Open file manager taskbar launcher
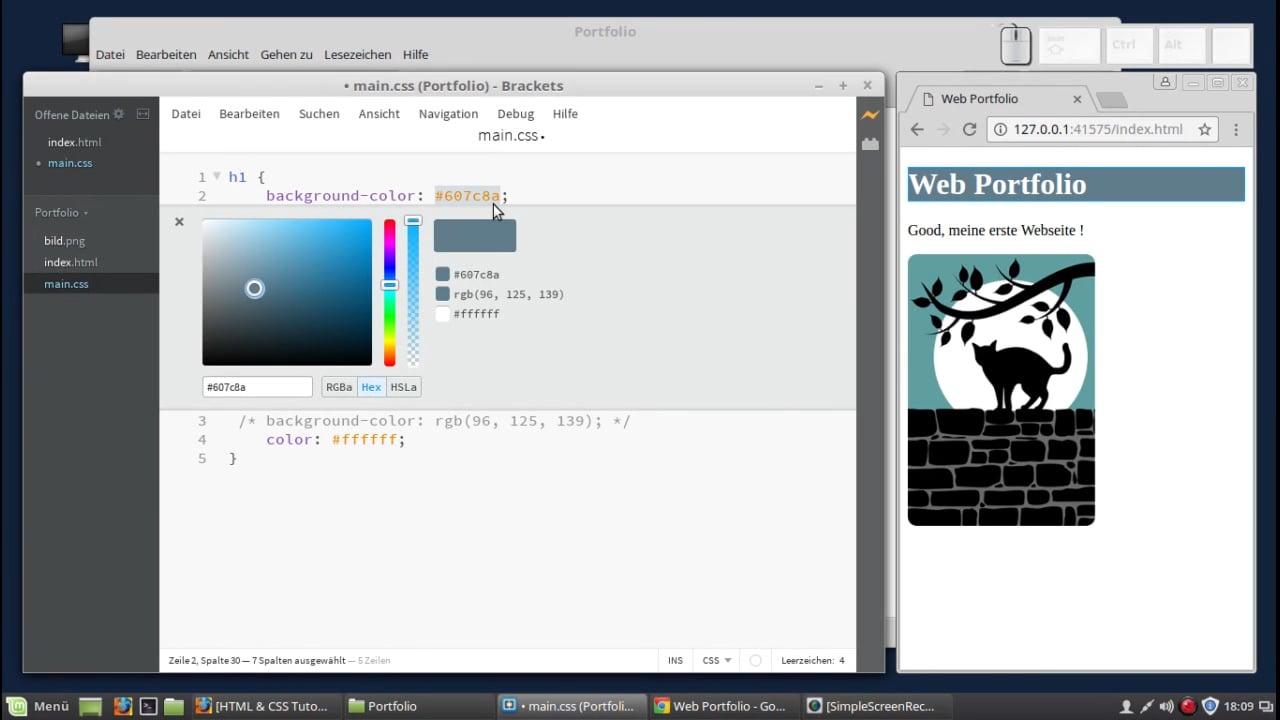 (174, 706)
